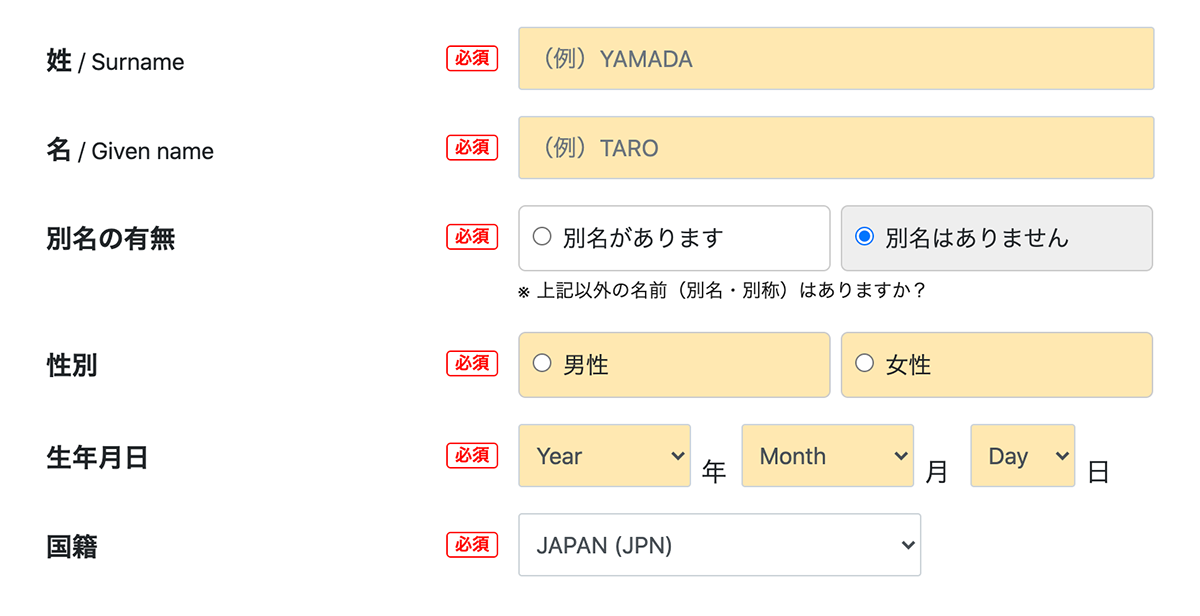The width and height of the screenshot is (1200, 616).
Task: Open the Month dropdown for birth date
Action: tap(827, 455)
